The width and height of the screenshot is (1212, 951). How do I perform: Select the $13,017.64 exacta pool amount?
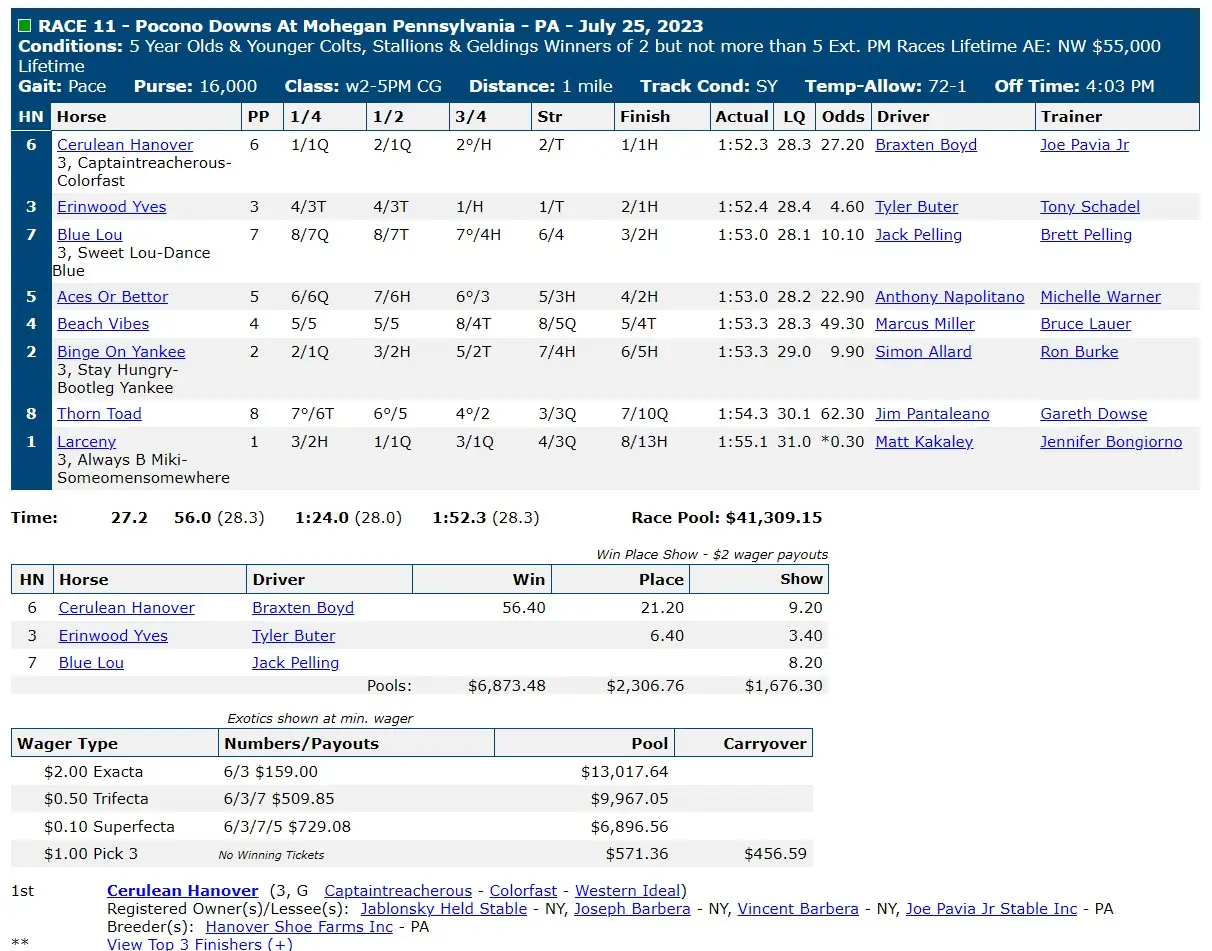(x=624, y=772)
